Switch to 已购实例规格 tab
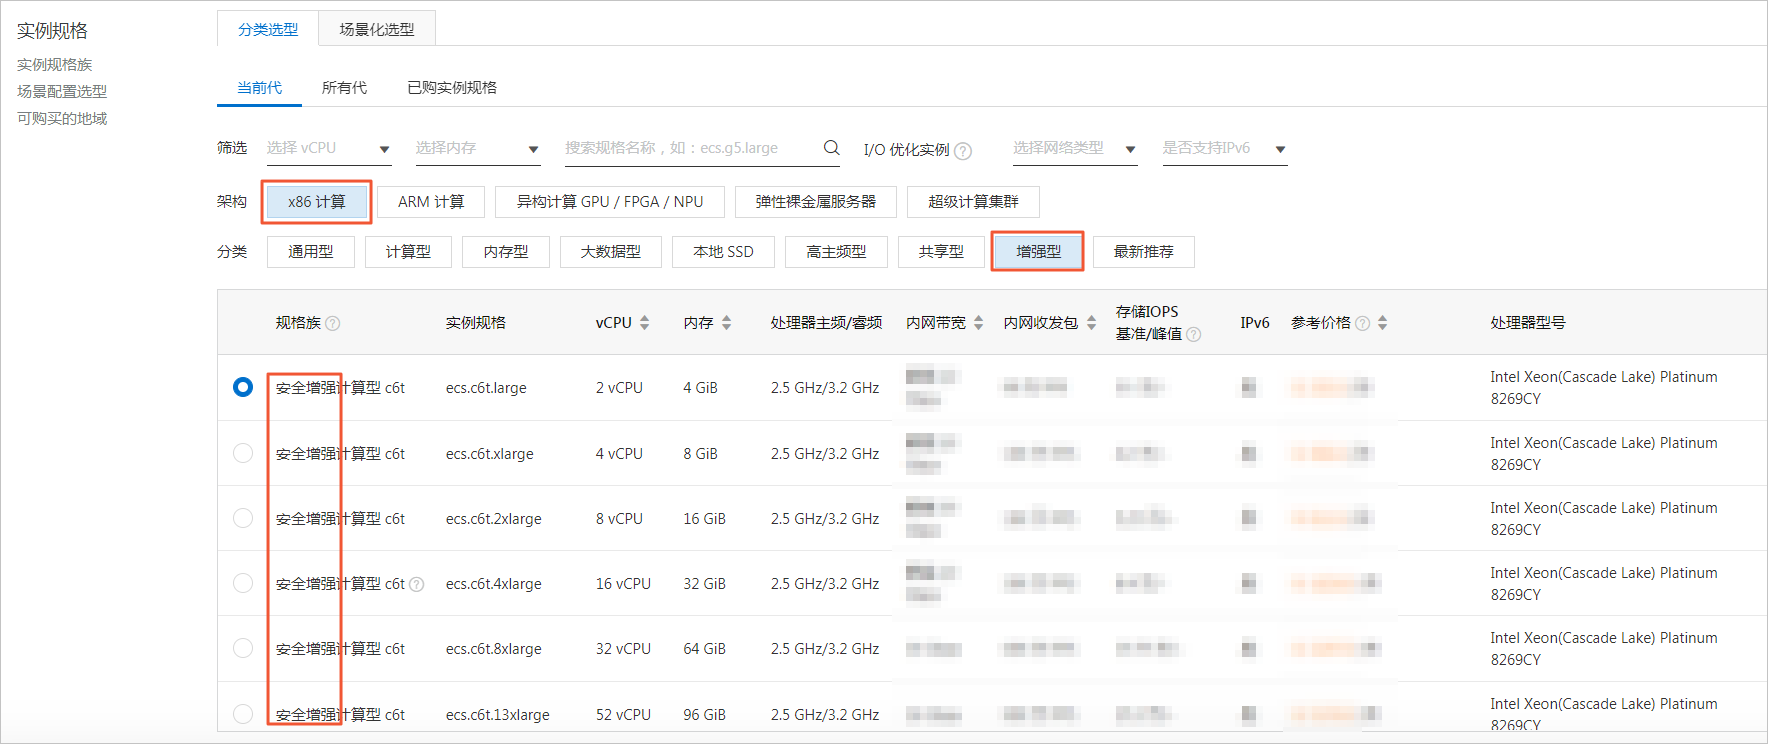1768x744 pixels. 452,88
